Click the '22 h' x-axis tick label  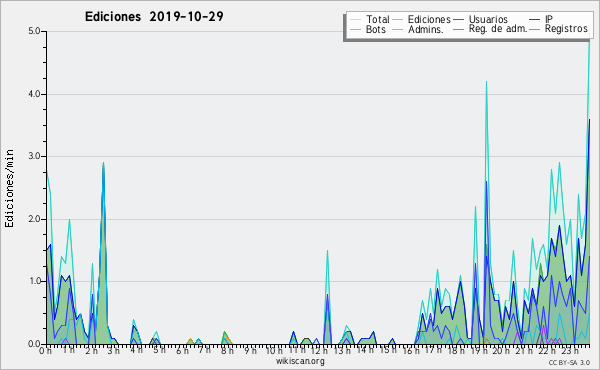547,351
